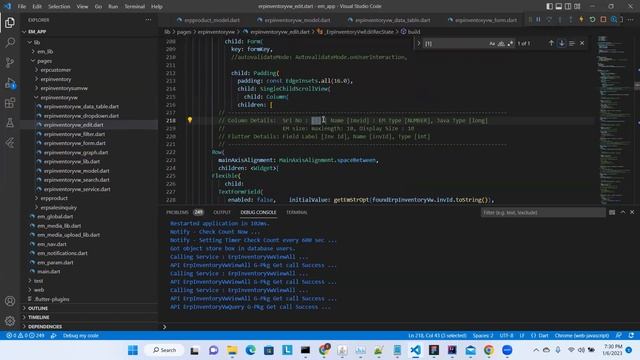Image resolution: width=640 pixels, height=360 pixels.
Task: Toggle Use Regular Expression in find widget
Action: (510, 44)
